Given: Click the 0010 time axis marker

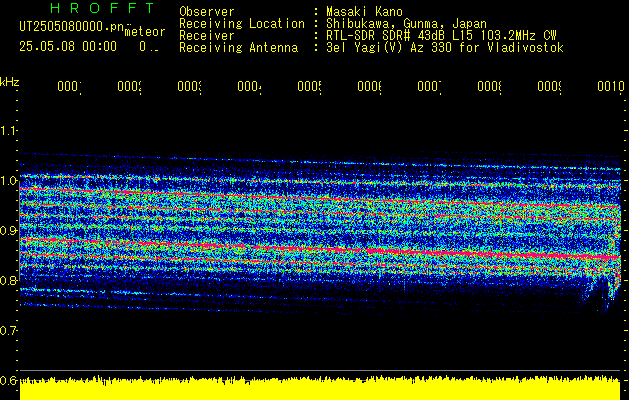Looking at the screenshot, I should tap(611, 86).
